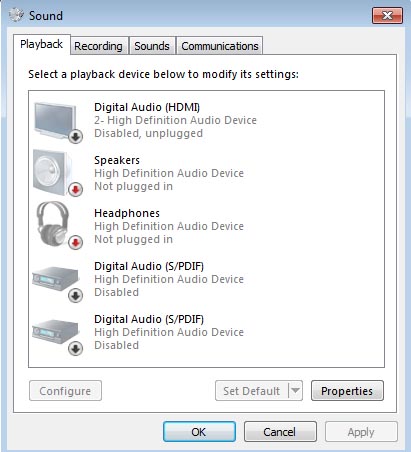Click the red unplugged badge on Speakers

(76, 189)
